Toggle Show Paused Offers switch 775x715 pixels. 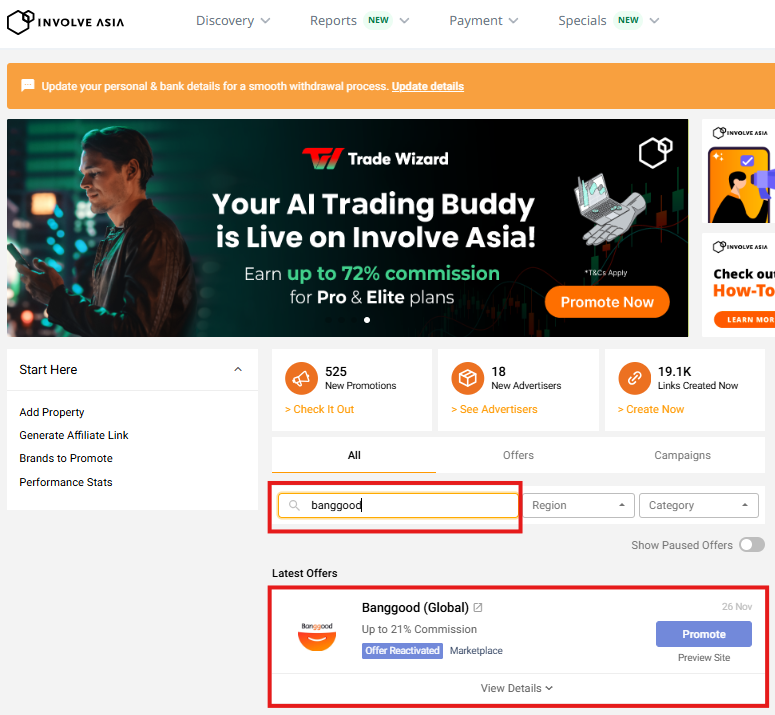(751, 545)
